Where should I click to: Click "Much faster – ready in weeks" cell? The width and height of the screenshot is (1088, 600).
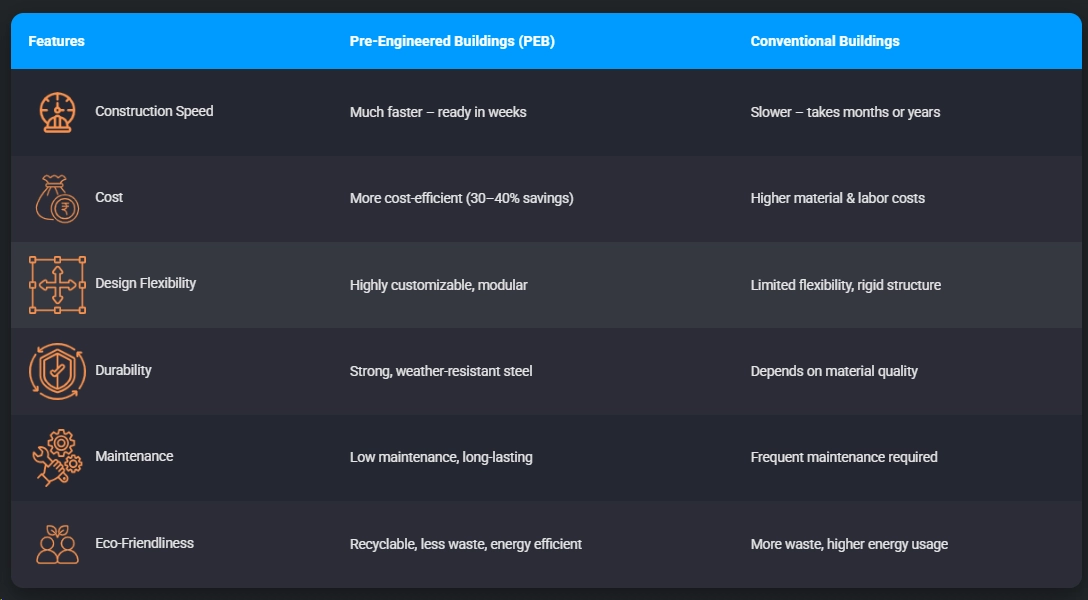click(438, 112)
